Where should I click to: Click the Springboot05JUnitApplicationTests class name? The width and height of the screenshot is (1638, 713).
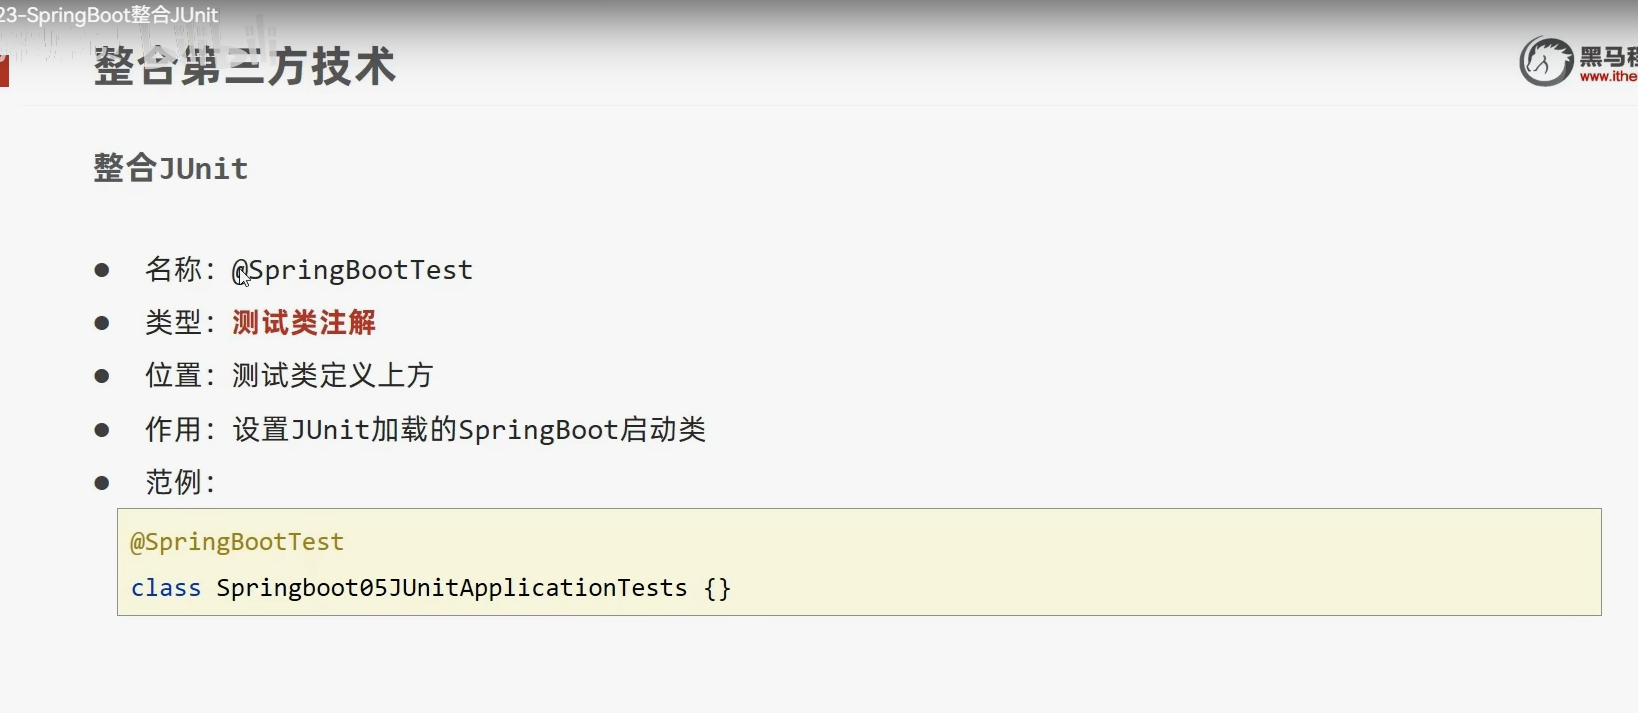tap(452, 588)
